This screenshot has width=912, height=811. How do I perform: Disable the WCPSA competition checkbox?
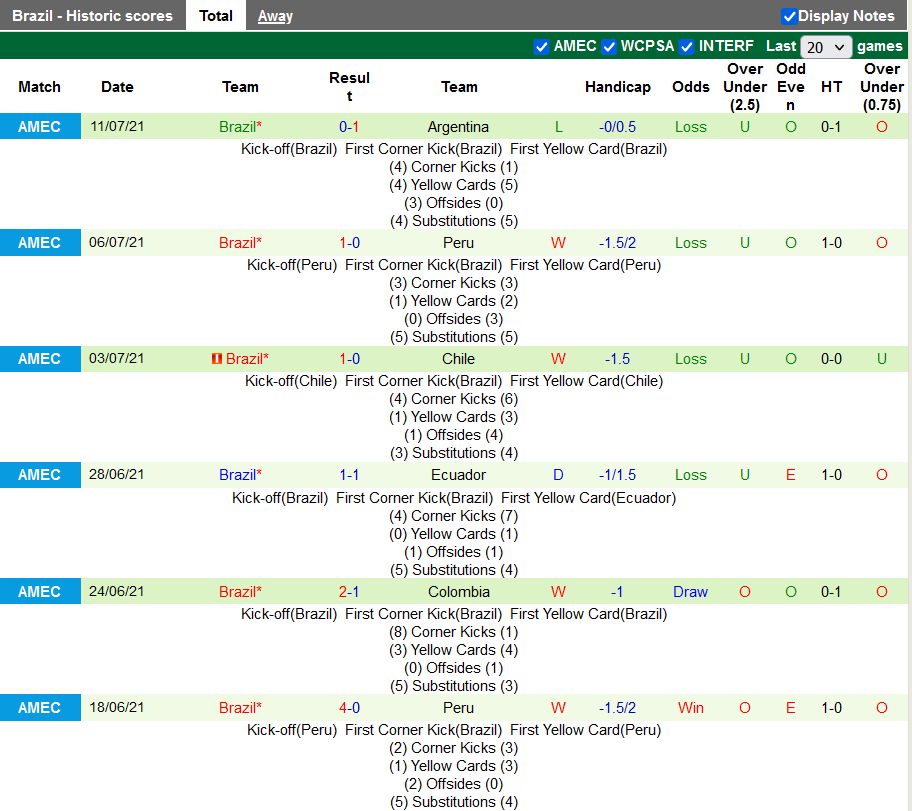point(609,47)
